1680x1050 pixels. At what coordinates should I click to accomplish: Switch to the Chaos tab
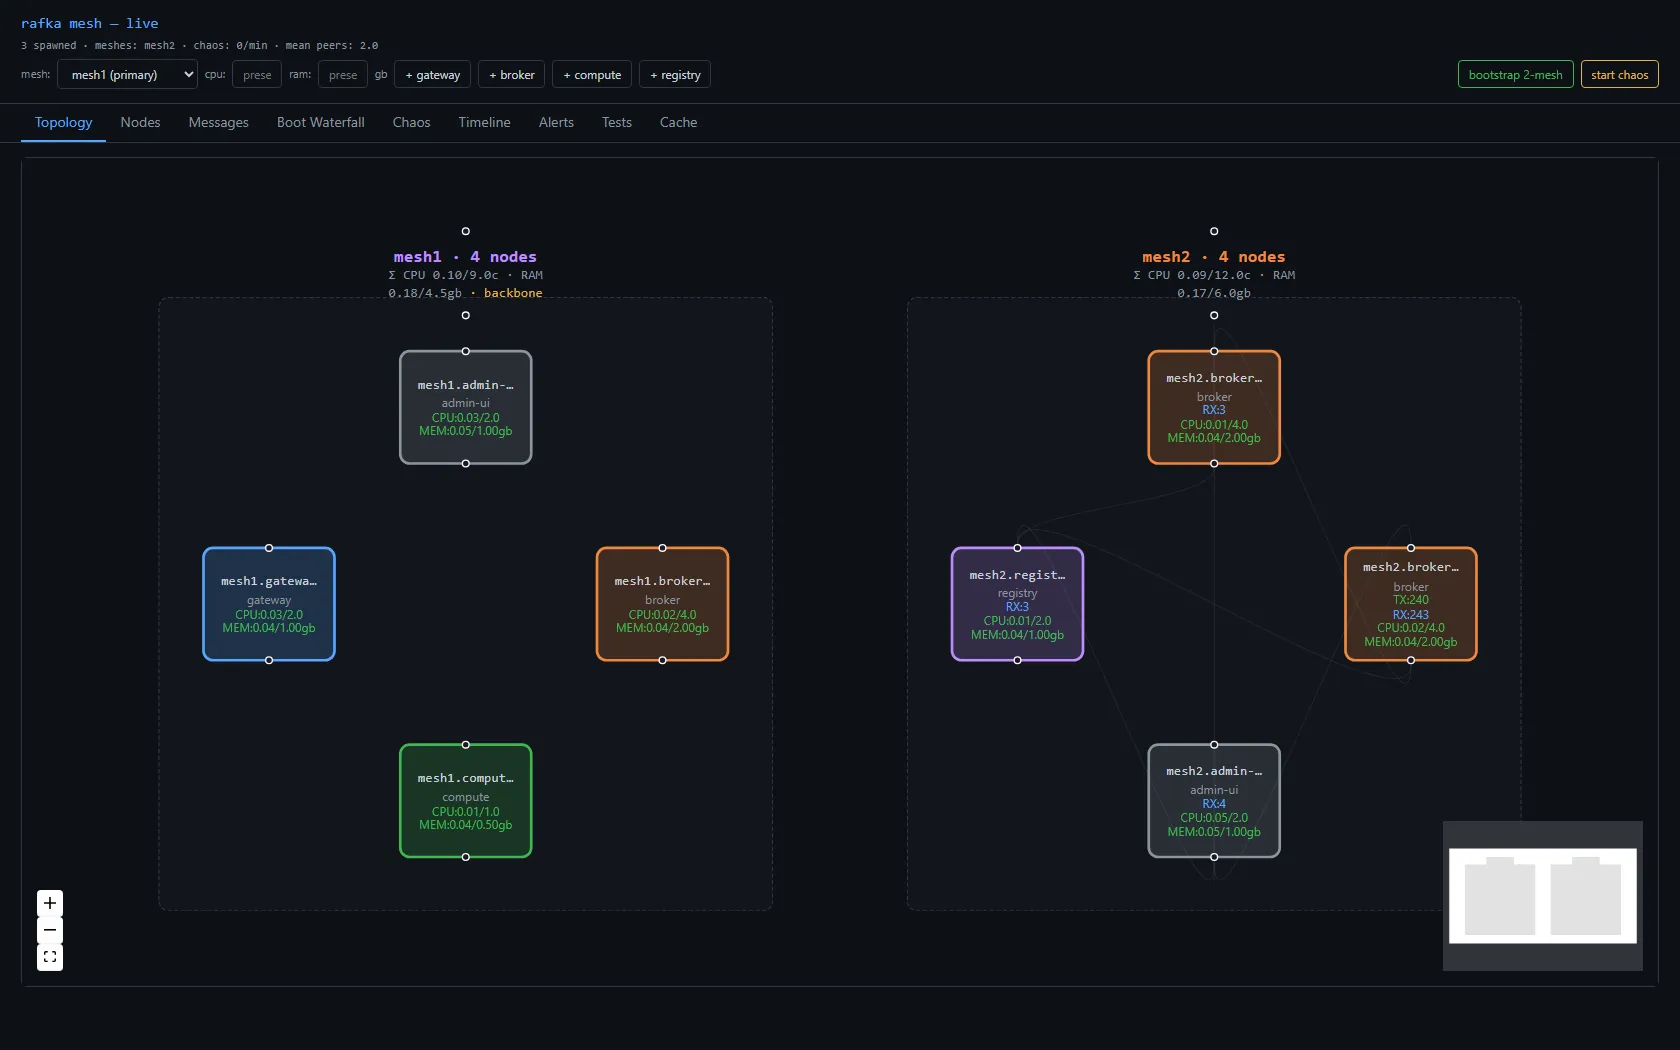[x=411, y=122]
